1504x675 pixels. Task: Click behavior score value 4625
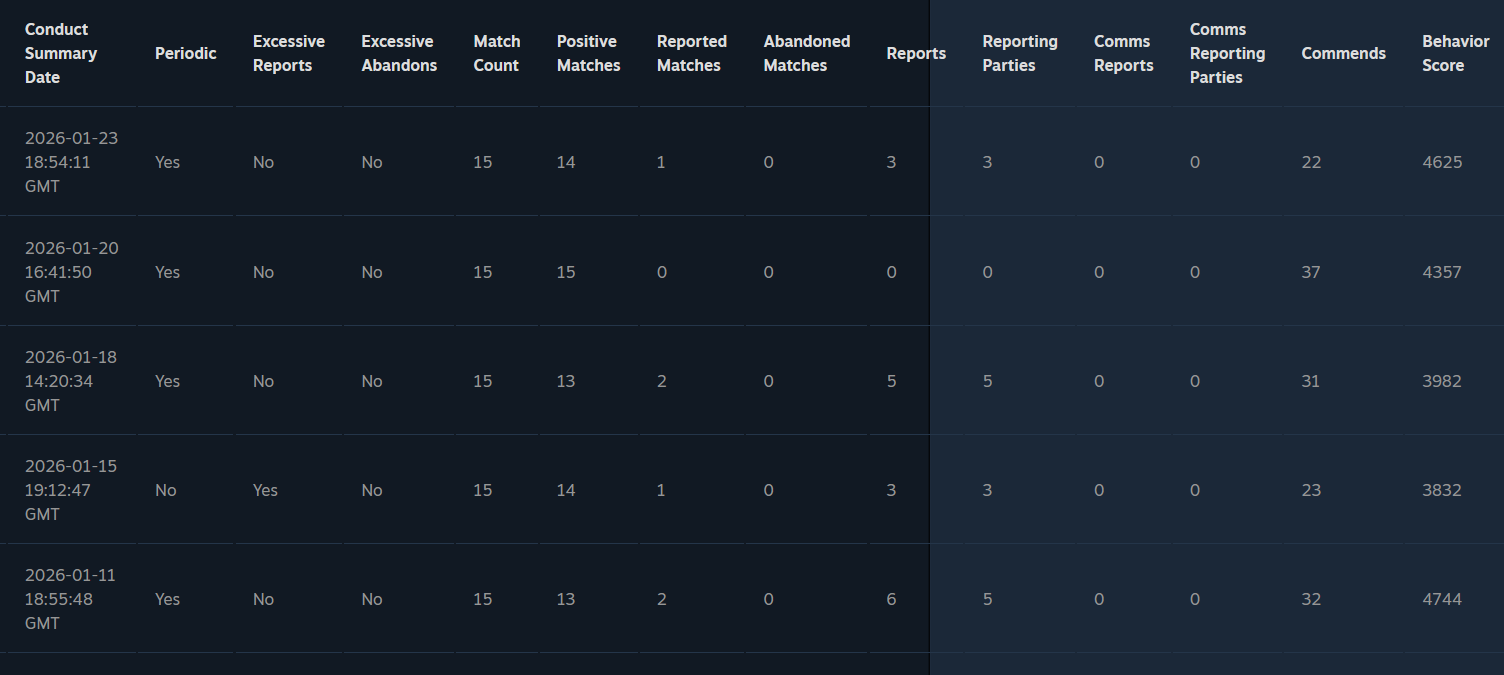[1442, 162]
